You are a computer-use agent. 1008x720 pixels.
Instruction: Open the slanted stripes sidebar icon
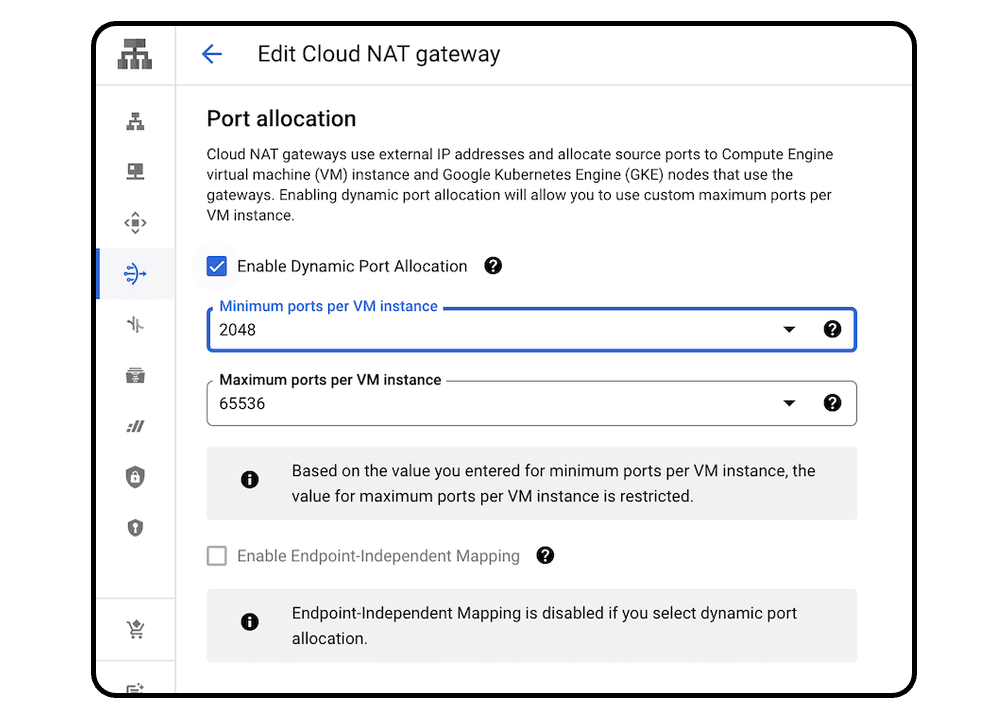(x=135, y=426)
